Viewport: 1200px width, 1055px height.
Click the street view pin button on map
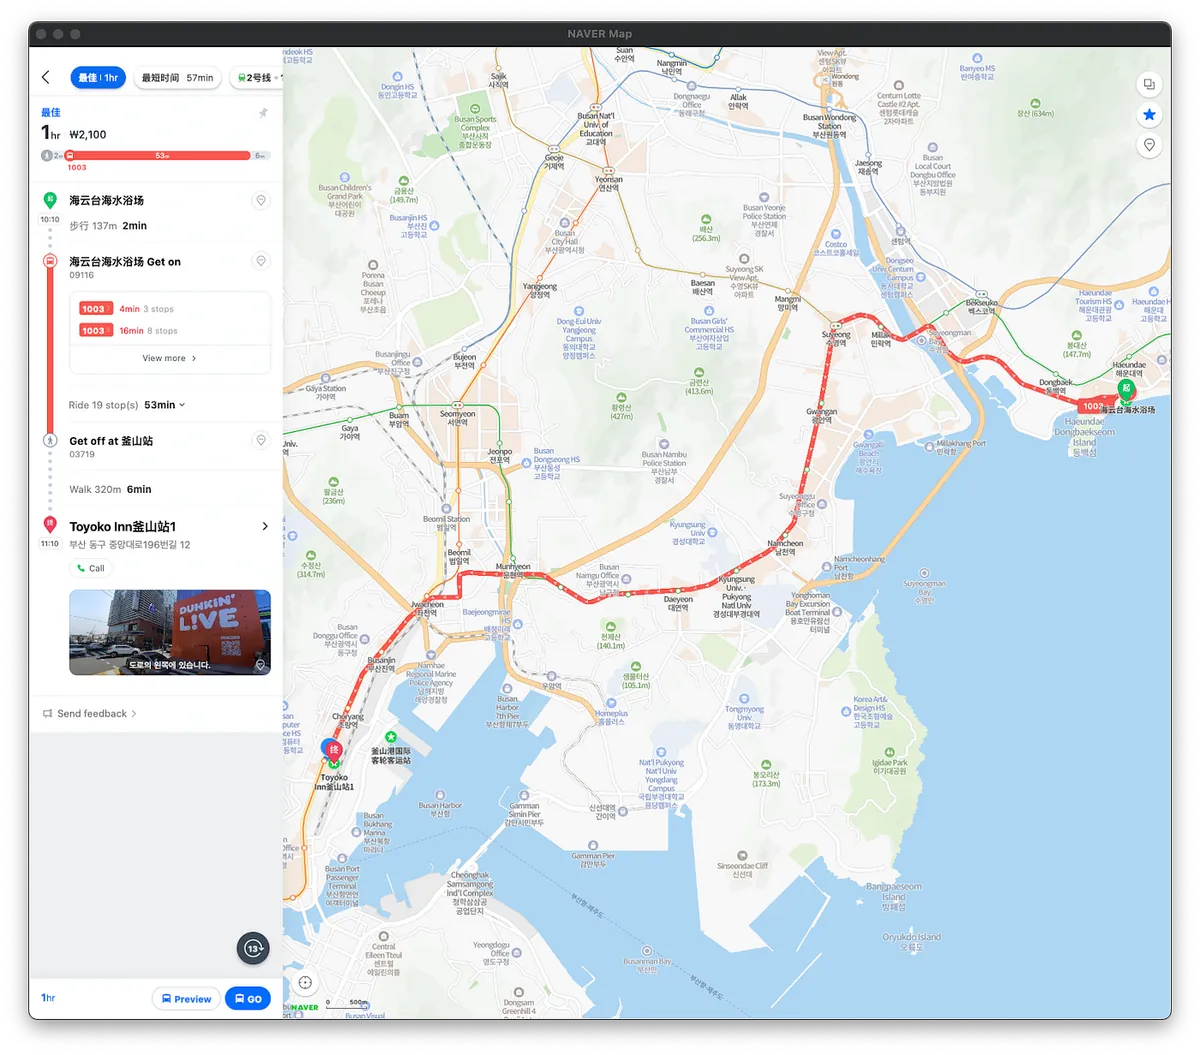(1149, 145)
